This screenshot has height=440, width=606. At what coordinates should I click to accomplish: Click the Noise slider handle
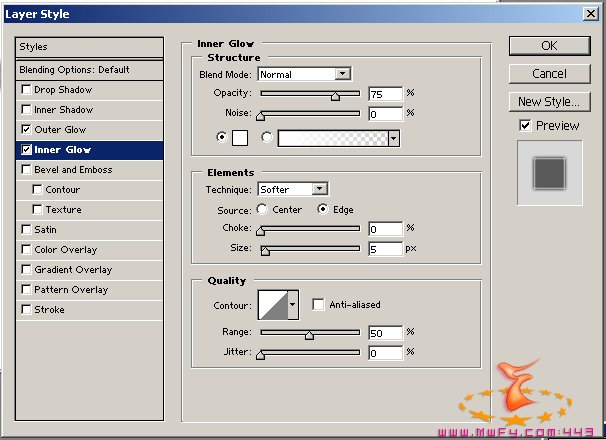click(260, 116)
